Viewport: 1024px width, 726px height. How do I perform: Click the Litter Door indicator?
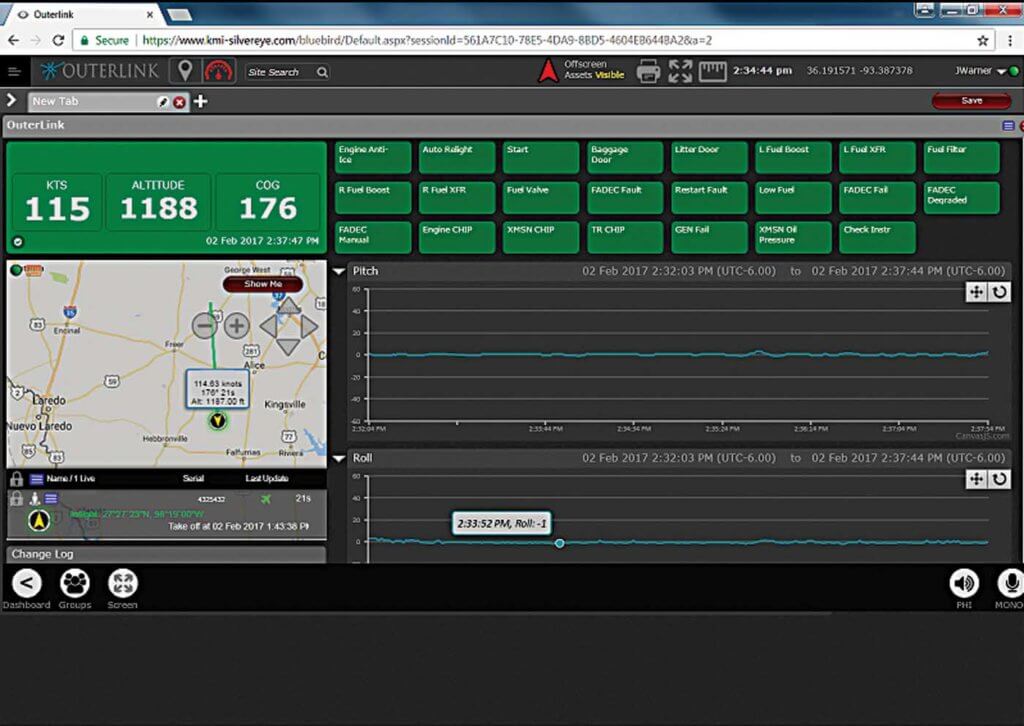[x=709, y=158]
